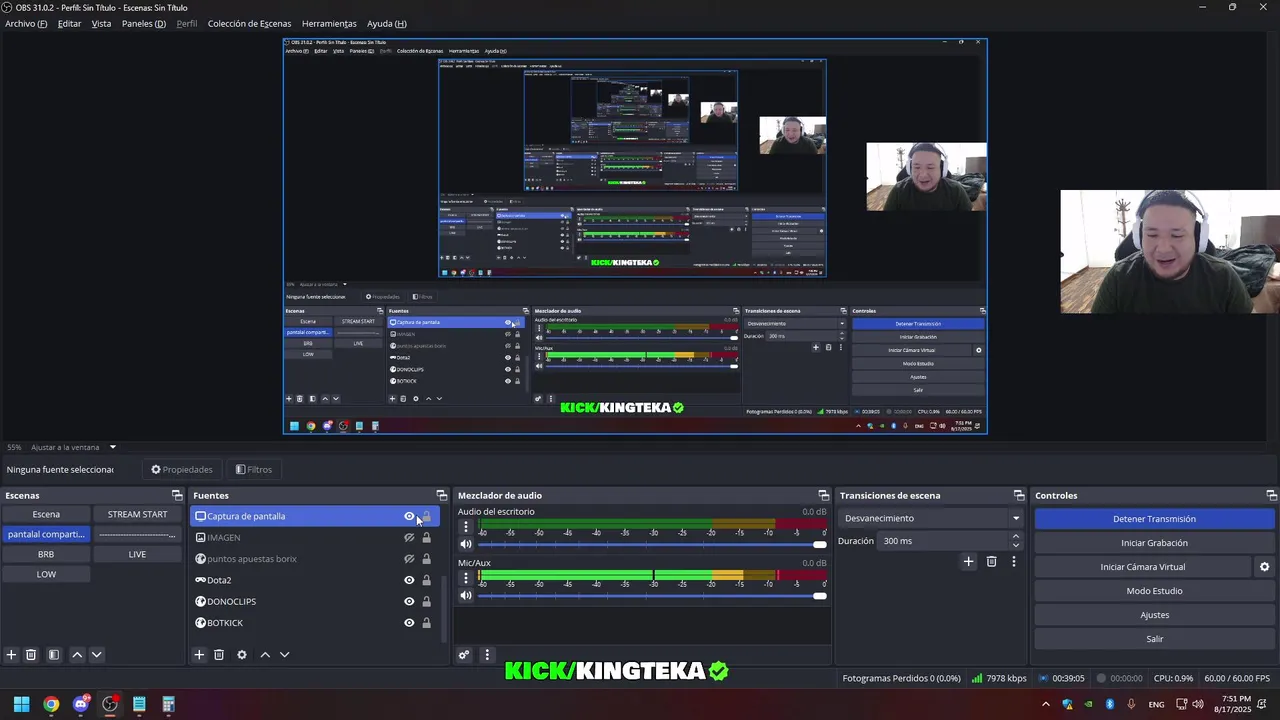Open Audio del escritorio three-dot options
The height and width of the screenshot is (720, 1280).
pos(465,527)
